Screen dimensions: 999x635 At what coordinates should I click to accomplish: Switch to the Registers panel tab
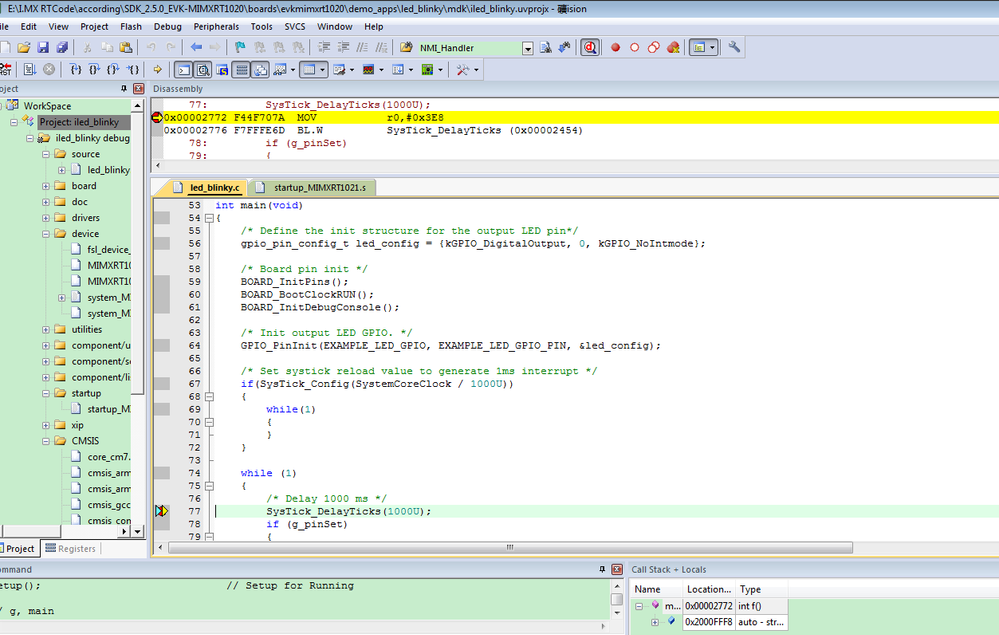(x=69, y=548)
